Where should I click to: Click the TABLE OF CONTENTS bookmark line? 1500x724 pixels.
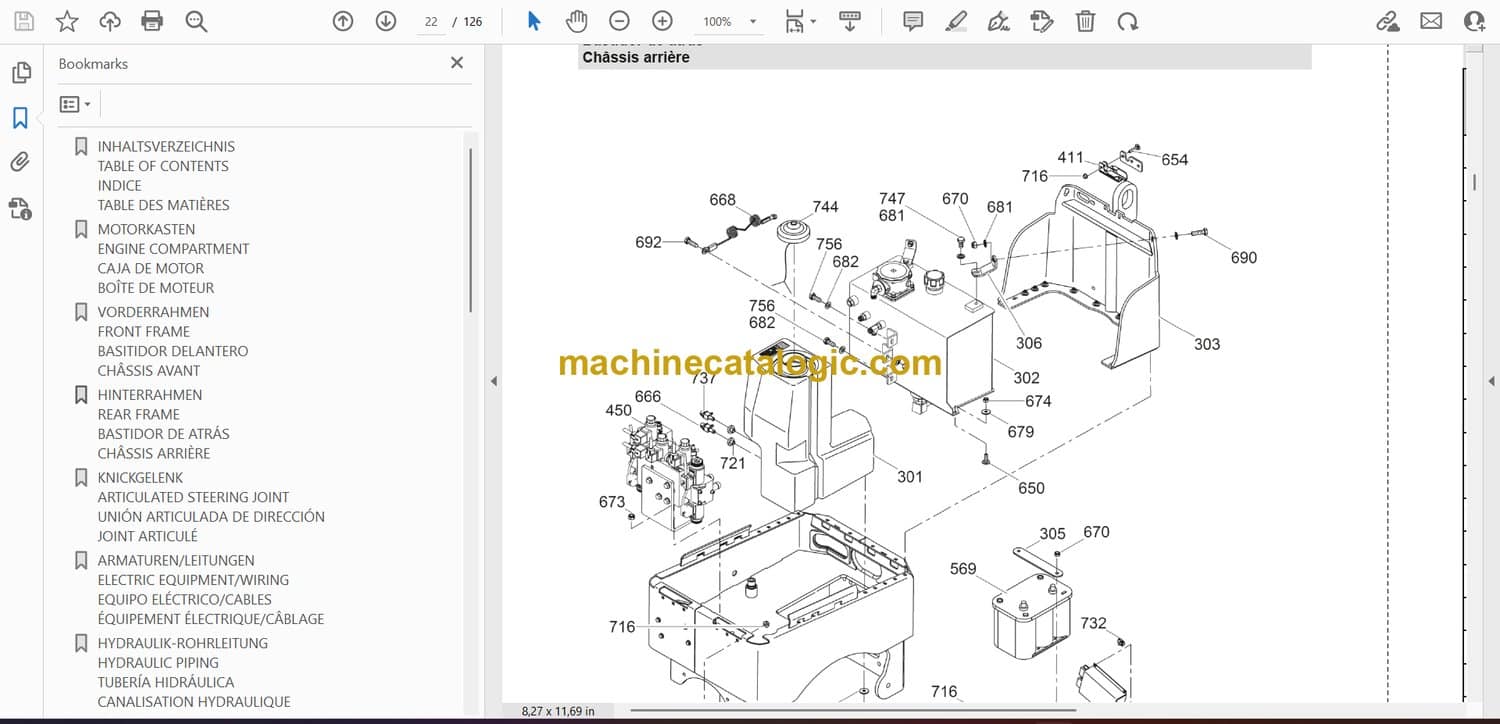163,166
